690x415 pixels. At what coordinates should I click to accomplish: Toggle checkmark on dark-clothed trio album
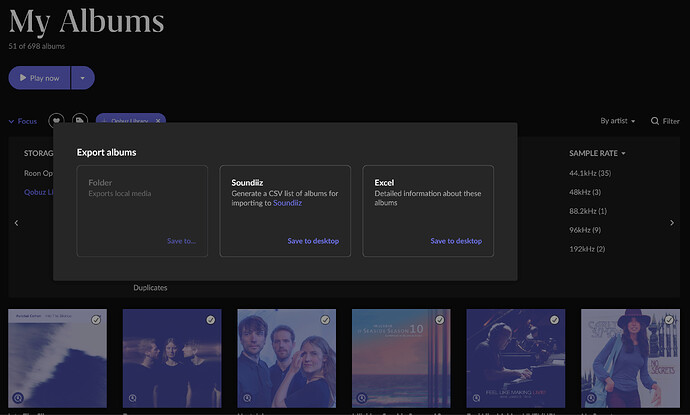click(211, 320)
